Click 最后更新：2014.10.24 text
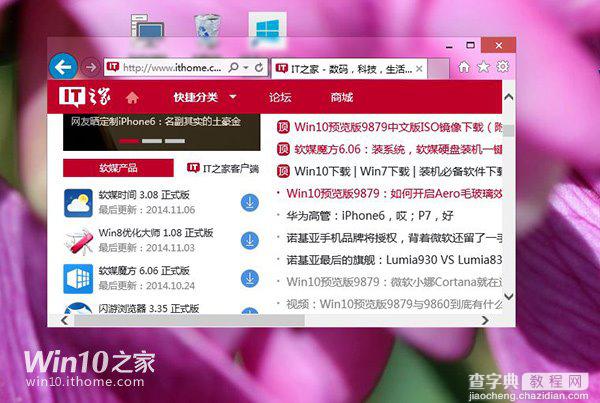Image resolution: width=600 pixels, height=403 pixels. (147, 286)
